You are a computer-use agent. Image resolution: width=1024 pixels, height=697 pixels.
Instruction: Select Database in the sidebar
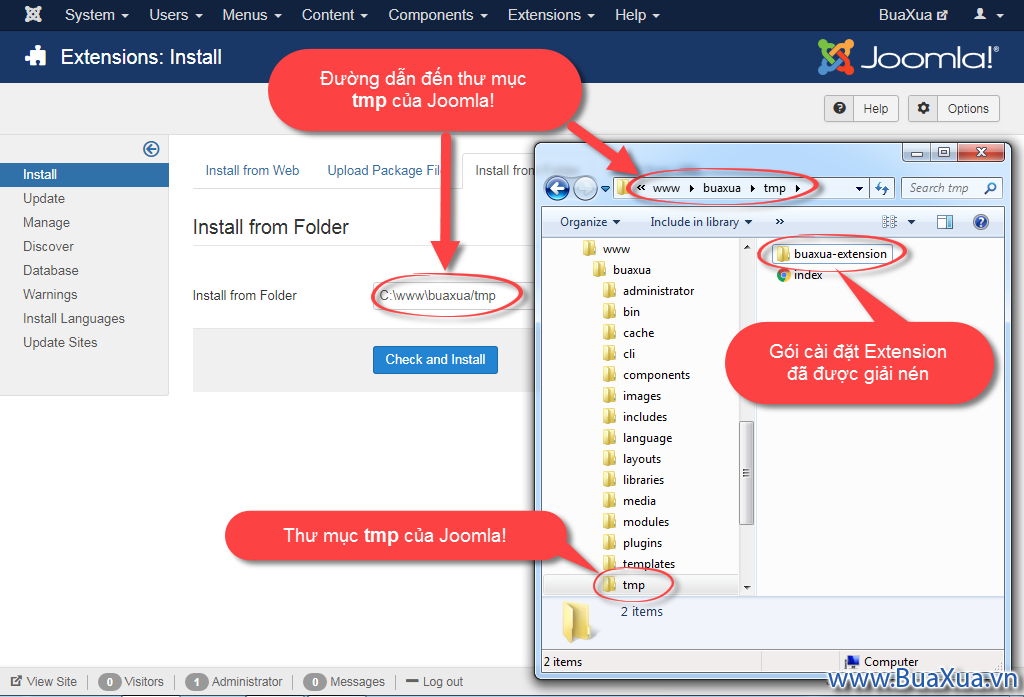51,270
